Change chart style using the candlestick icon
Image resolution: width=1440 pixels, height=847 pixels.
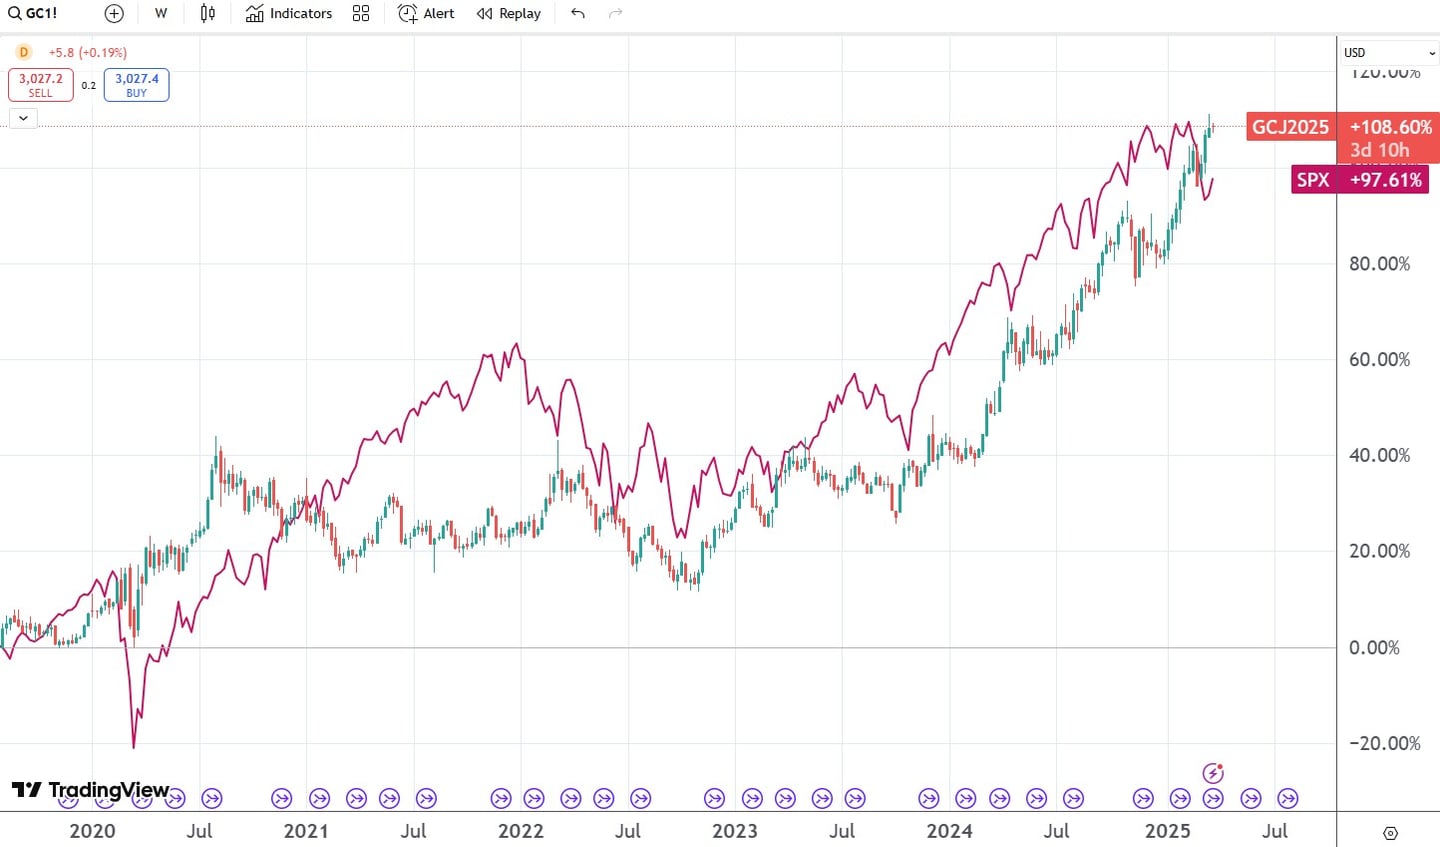207,13
